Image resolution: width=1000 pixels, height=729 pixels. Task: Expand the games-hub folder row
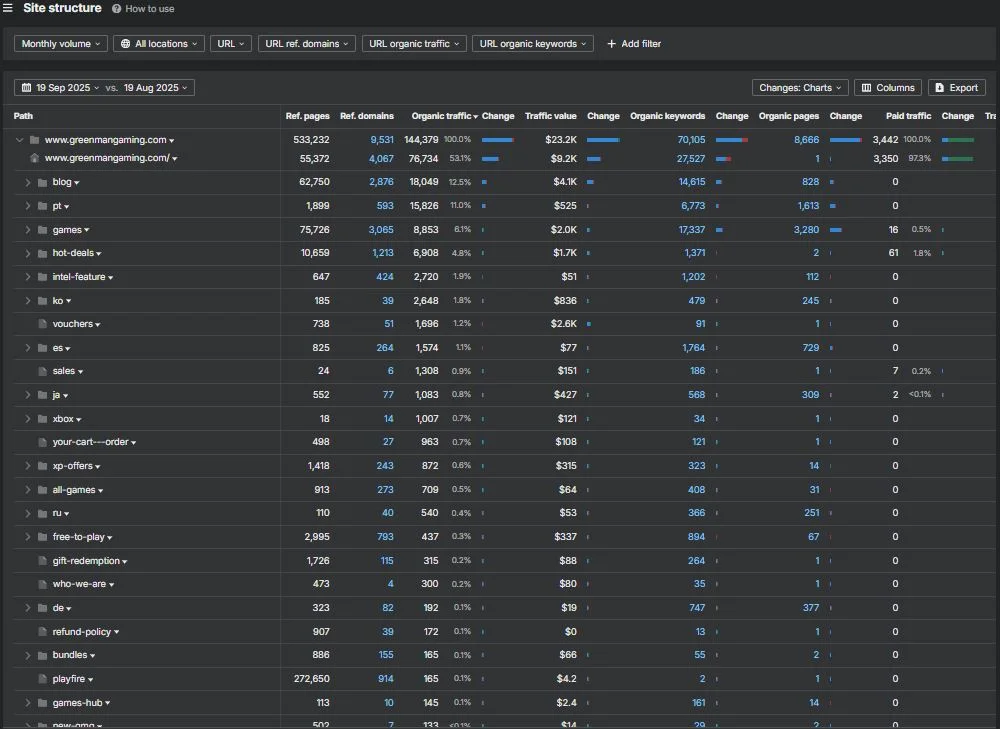click(27, 703)
